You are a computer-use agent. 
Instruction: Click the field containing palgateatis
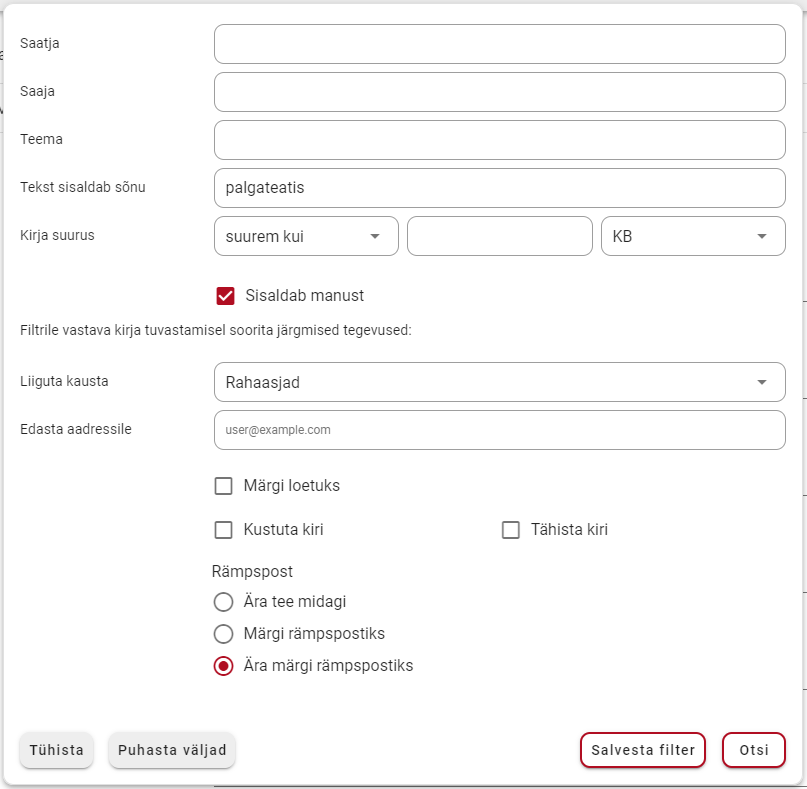pos(499,187)
